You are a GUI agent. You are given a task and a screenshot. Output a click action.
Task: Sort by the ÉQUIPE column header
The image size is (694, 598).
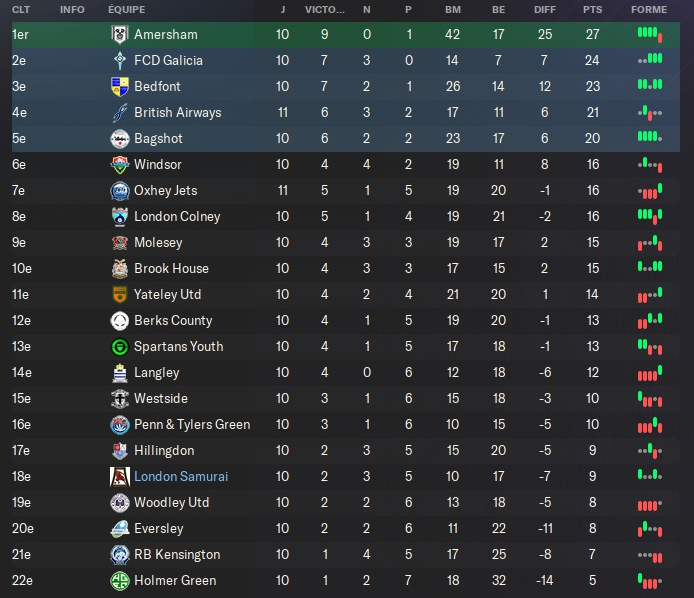[125, 9]
